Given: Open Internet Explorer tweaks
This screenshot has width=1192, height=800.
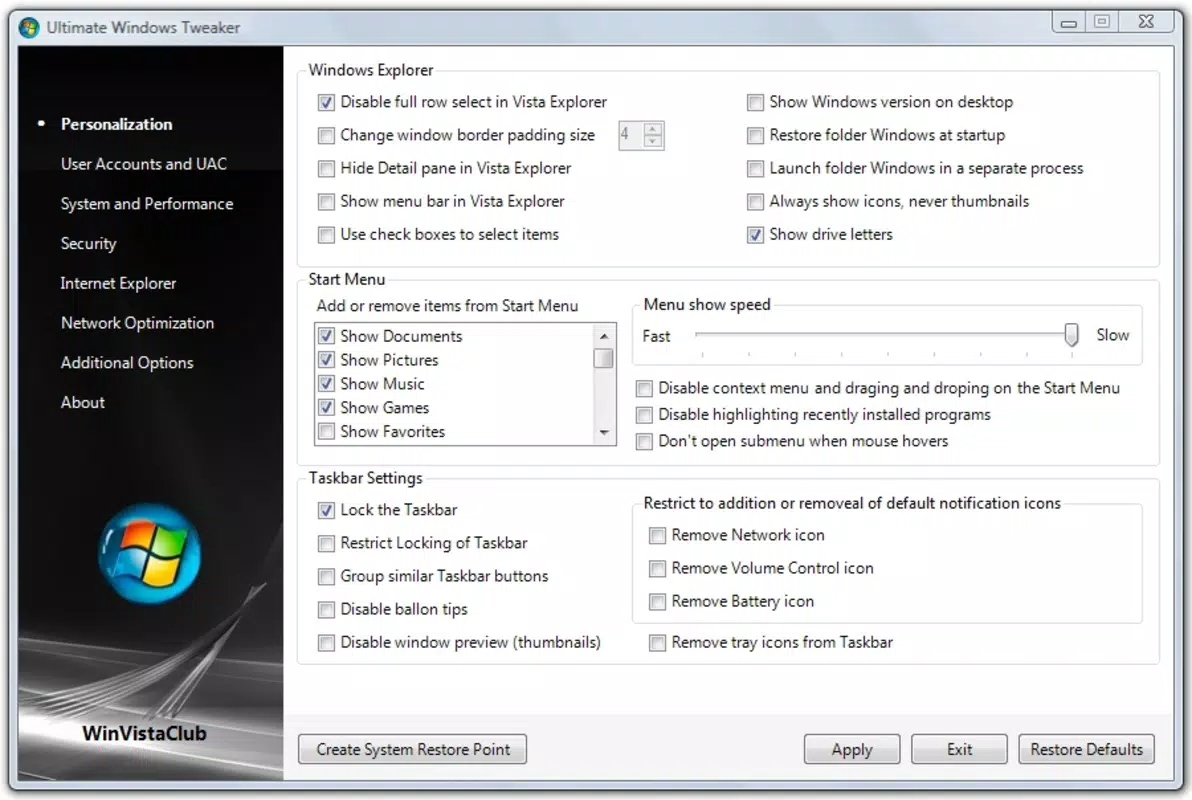Looking at the screenshot, I should click(x=118, y=283).
